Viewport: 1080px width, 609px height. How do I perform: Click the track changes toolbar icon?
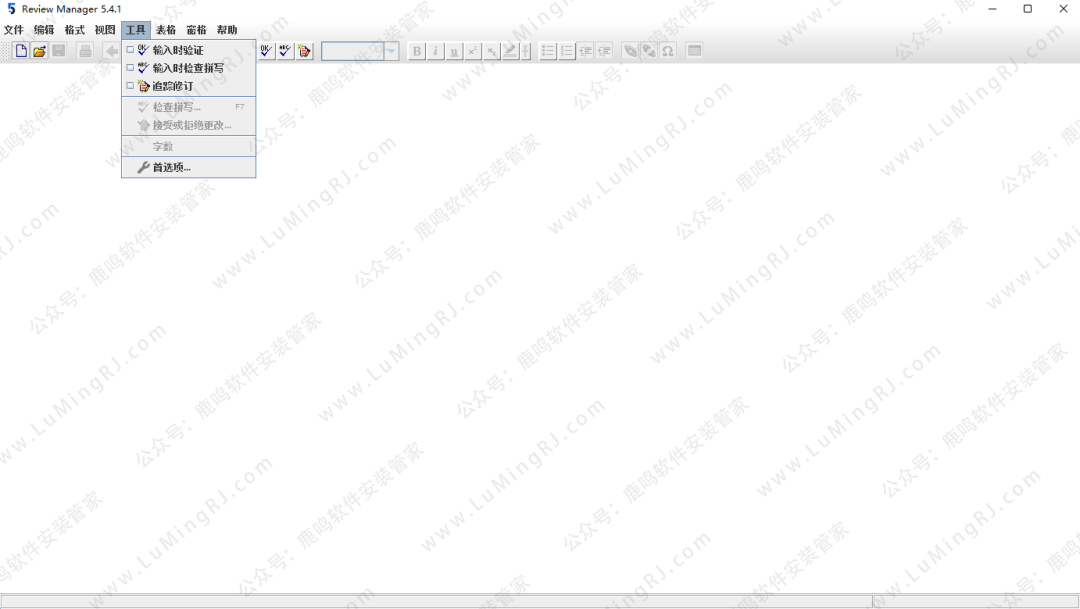304,51
